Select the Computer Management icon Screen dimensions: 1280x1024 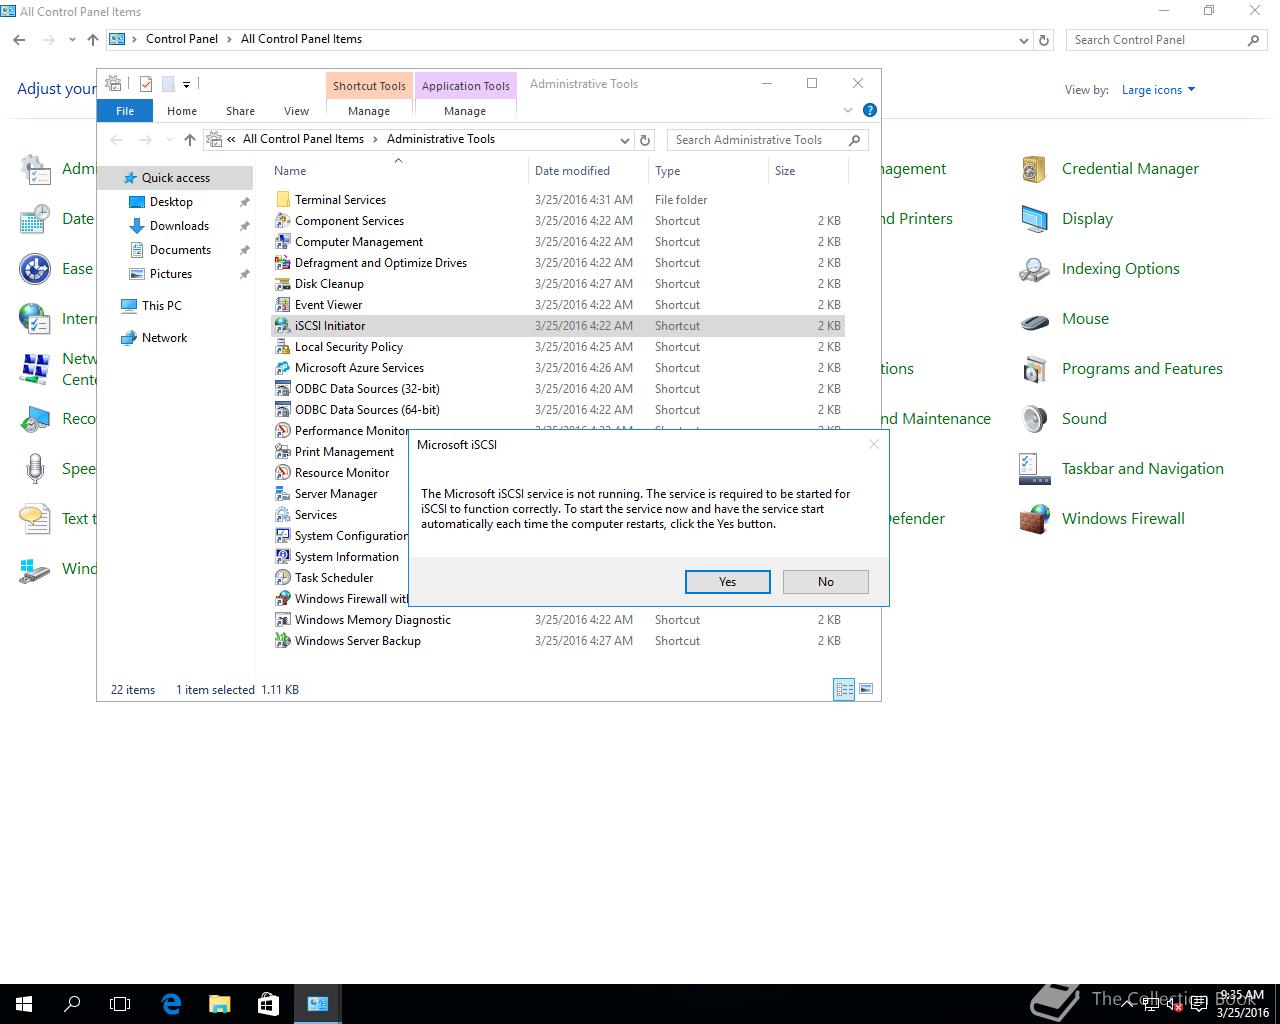pyautogui.click(x=283, y=242)
